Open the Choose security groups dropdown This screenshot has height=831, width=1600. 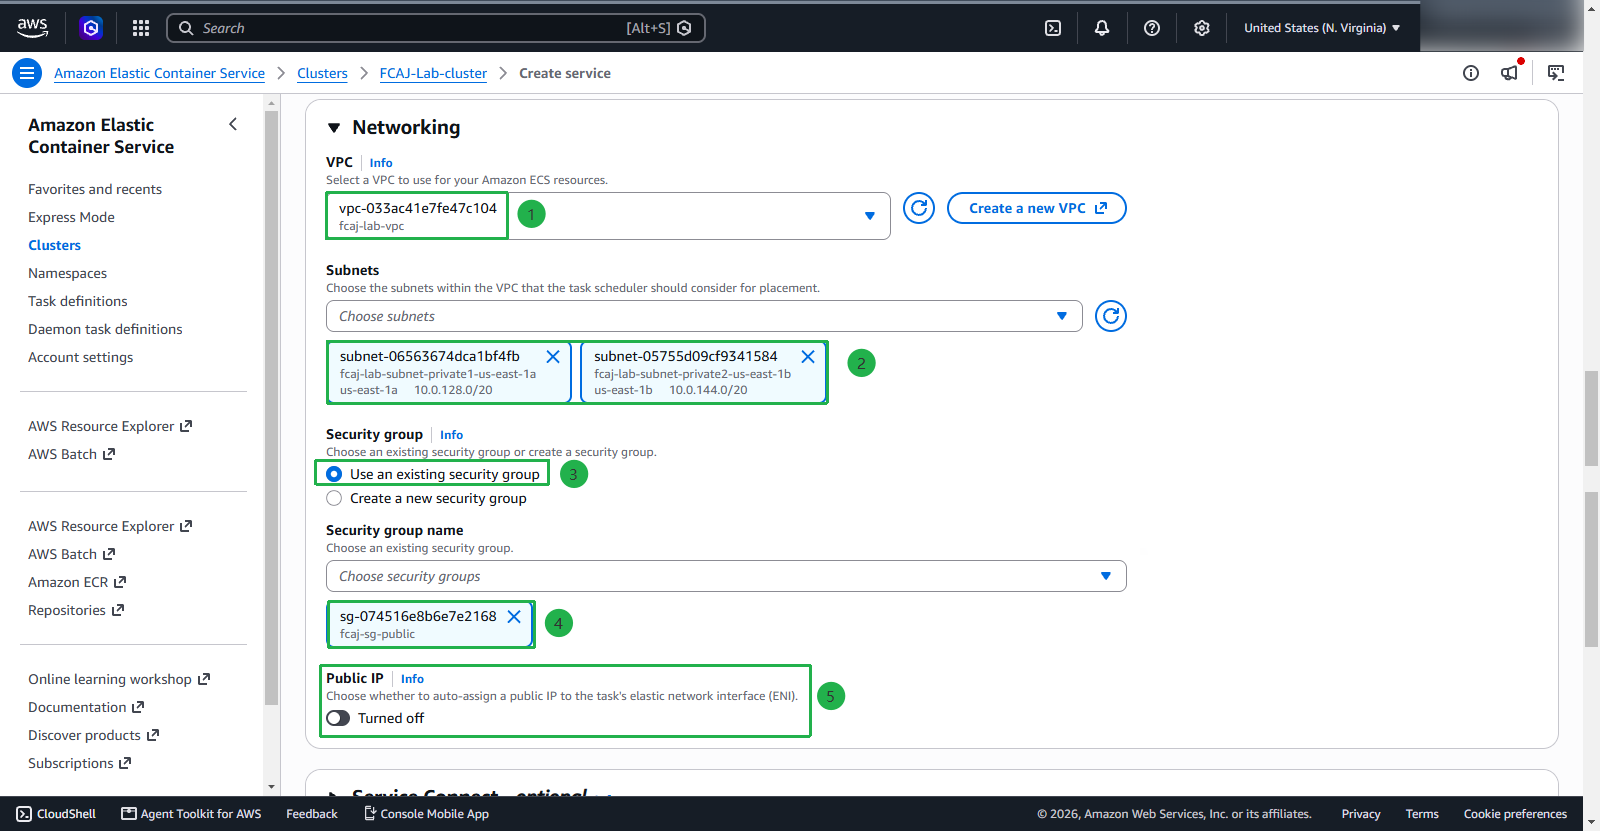click(x=726, y=576)
